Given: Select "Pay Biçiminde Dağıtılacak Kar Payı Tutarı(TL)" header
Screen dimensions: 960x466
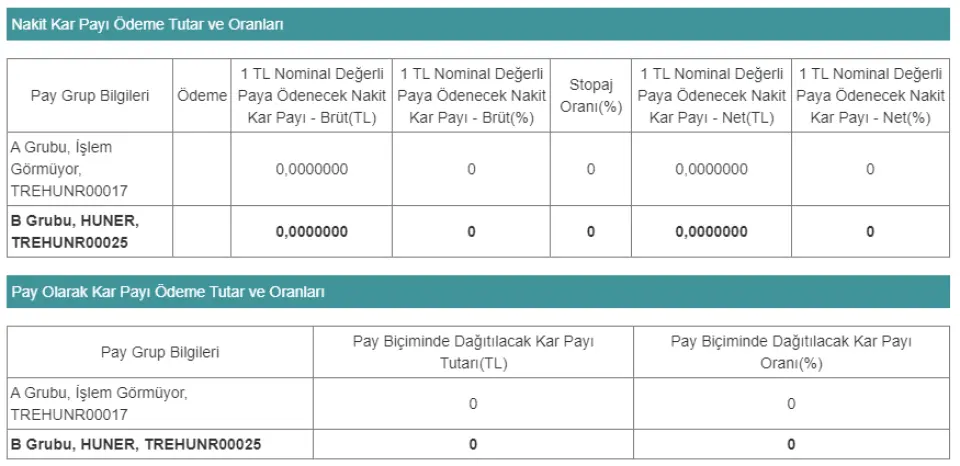Looking at the screenshot, I should 473,352.
